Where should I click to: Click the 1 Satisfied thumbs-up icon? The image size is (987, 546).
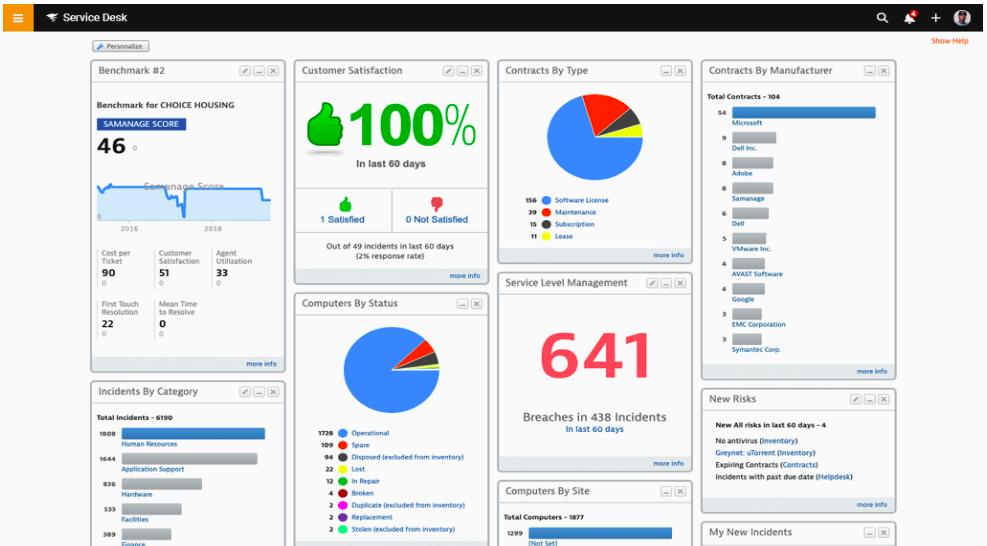[345, 204]
